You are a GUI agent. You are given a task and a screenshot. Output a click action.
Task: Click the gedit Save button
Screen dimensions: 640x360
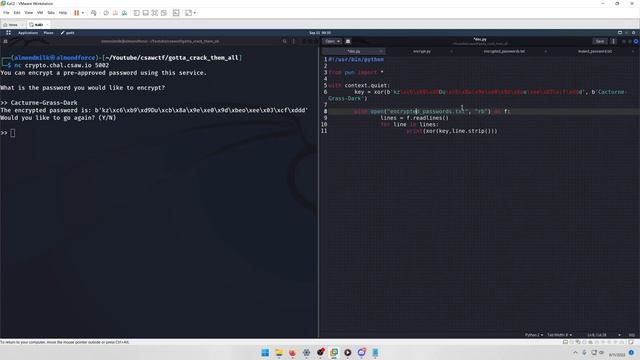600,41
